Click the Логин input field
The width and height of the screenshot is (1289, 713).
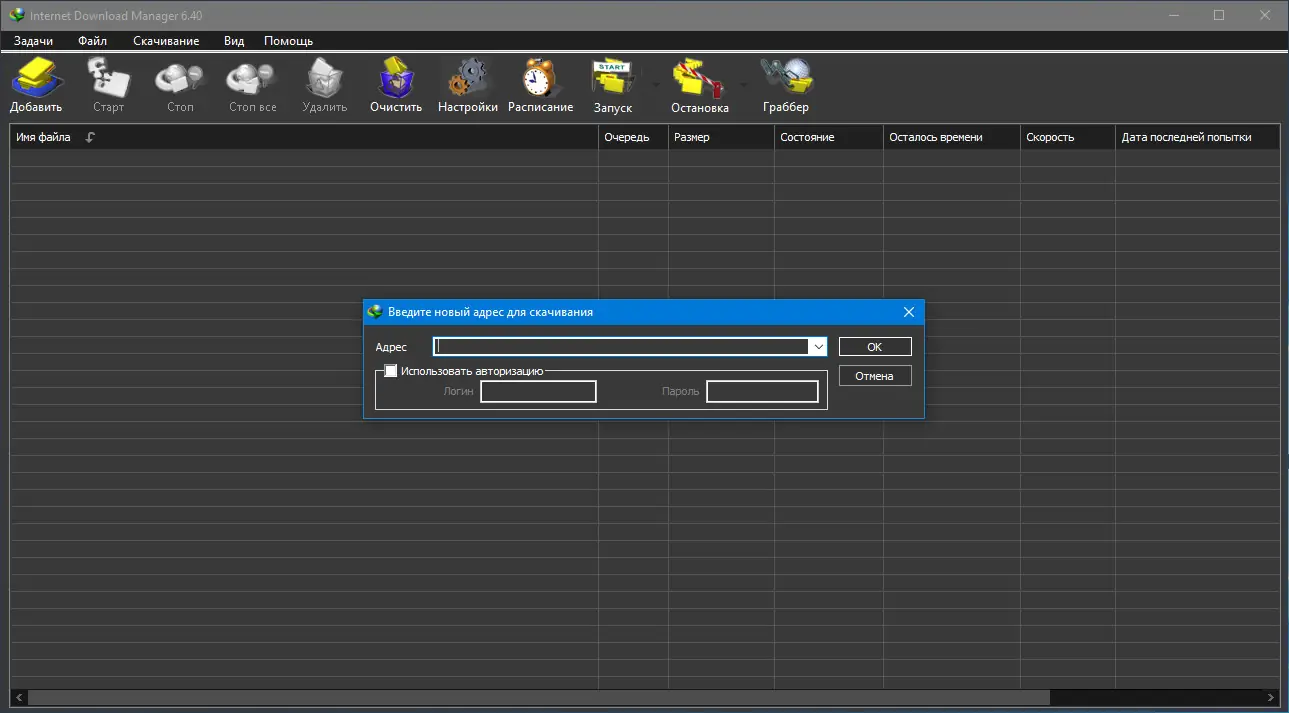coord(538,391)
